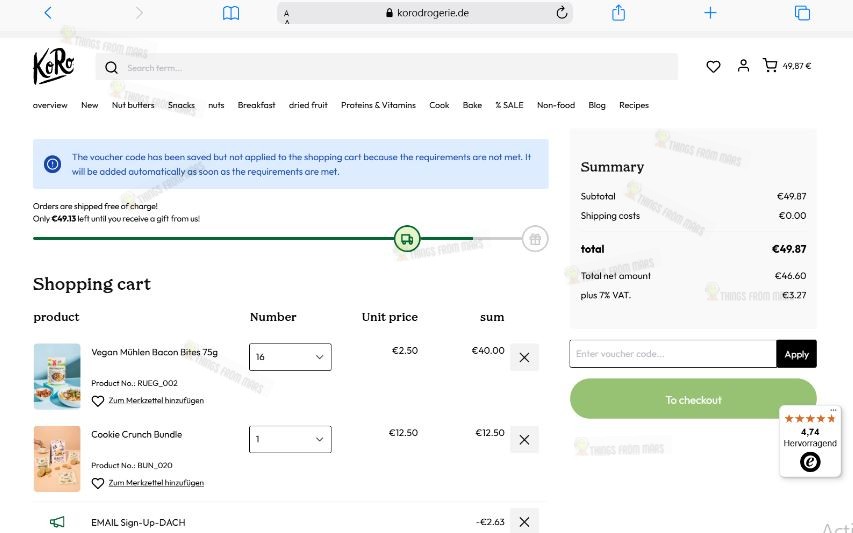Tap the text size AA button
This screenshot has width=853, height=533.
click(287, 15)
